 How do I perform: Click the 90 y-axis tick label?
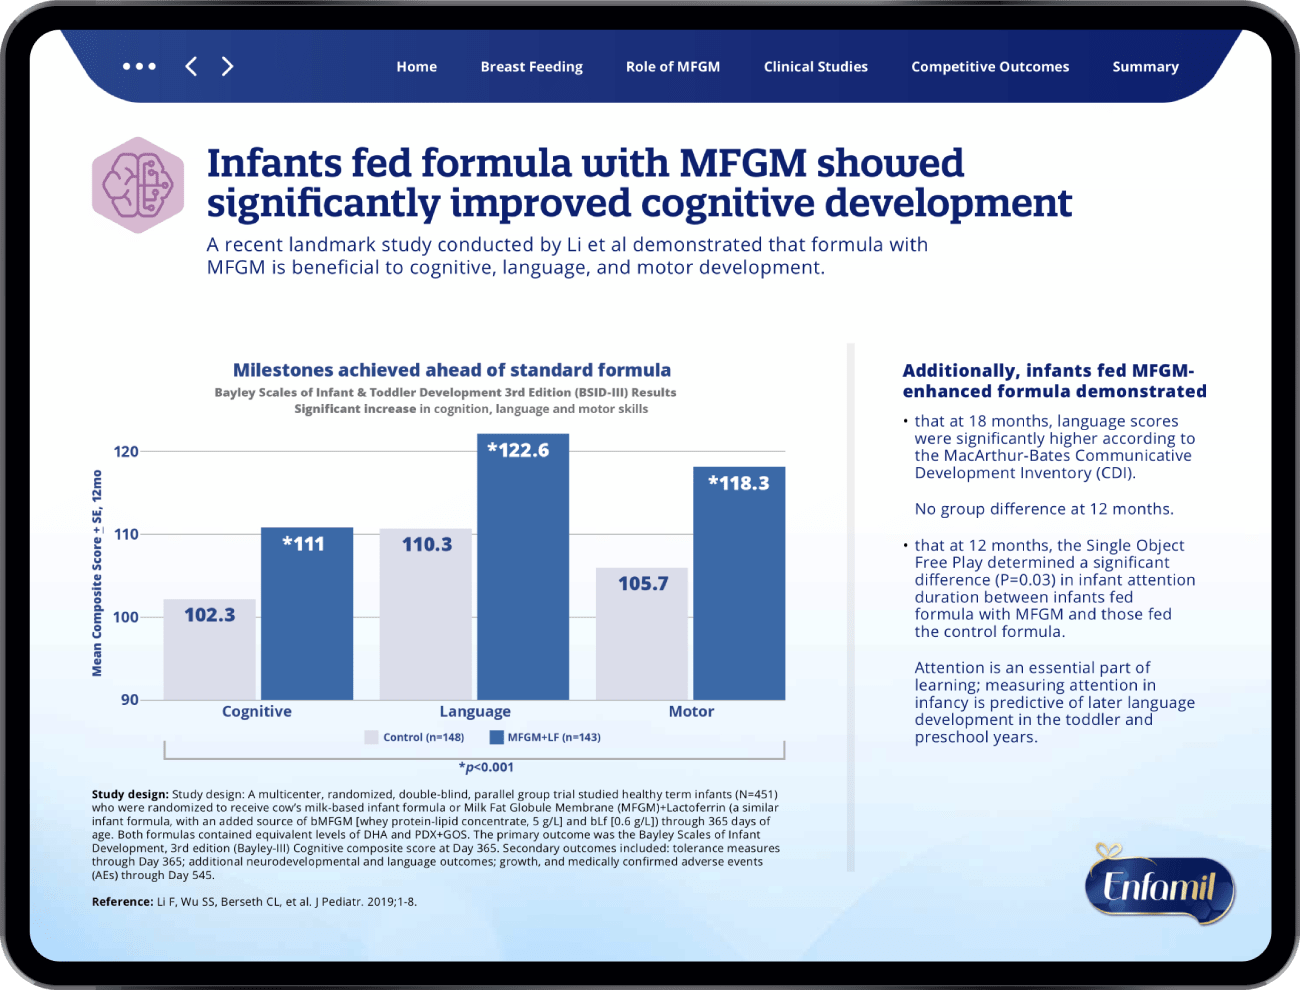(x=130, y=700)
